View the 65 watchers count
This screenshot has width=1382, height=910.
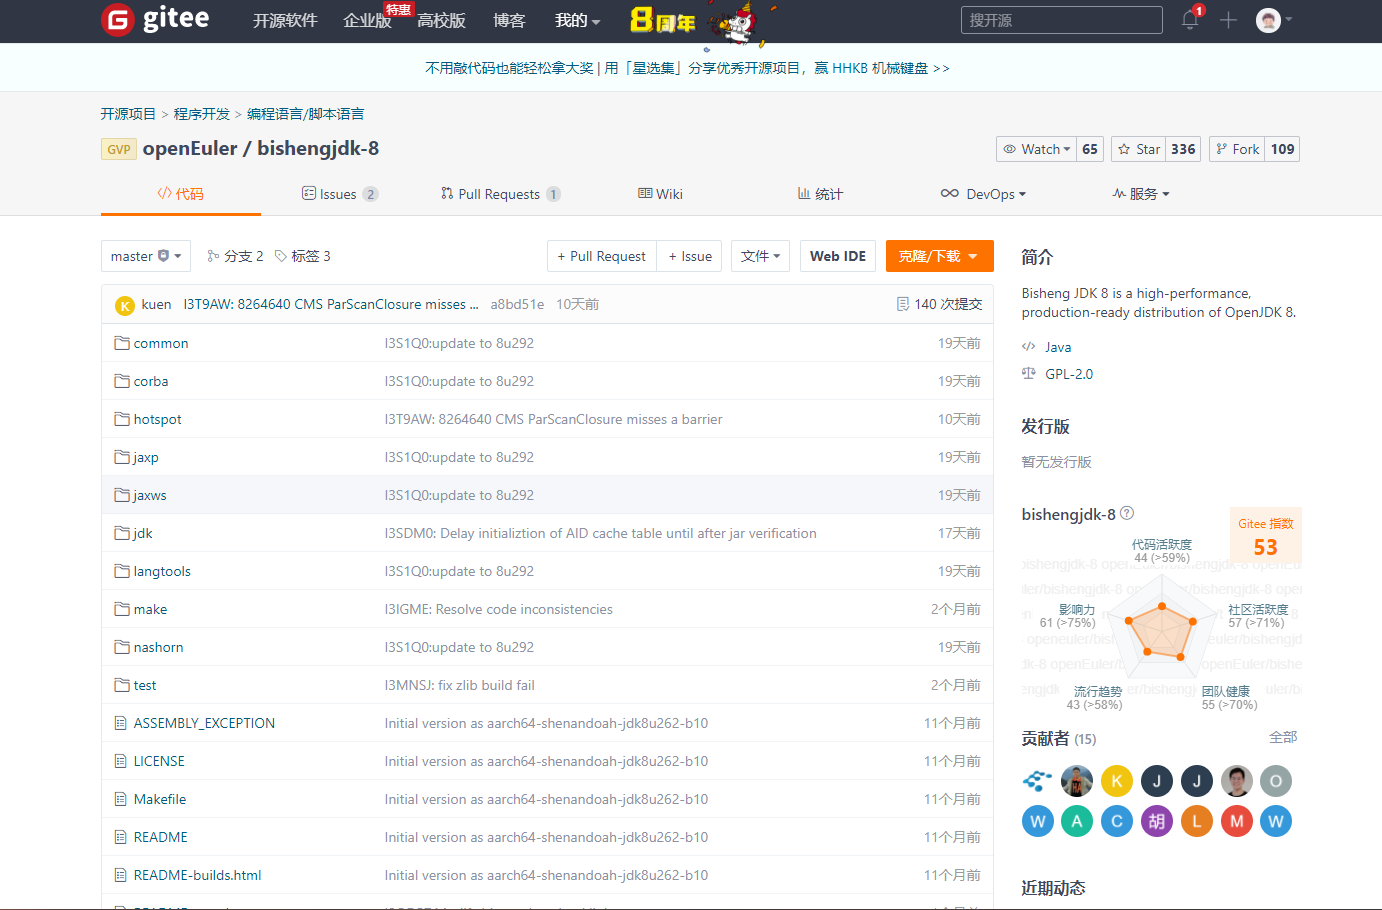[x=1090, y=149]
